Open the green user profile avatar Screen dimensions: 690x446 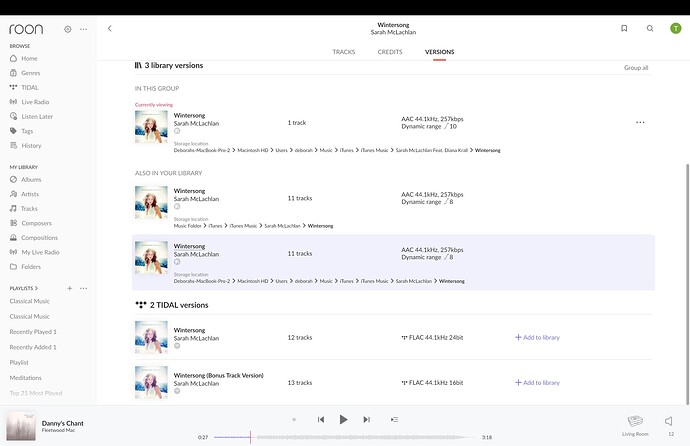tap(675, 28)
